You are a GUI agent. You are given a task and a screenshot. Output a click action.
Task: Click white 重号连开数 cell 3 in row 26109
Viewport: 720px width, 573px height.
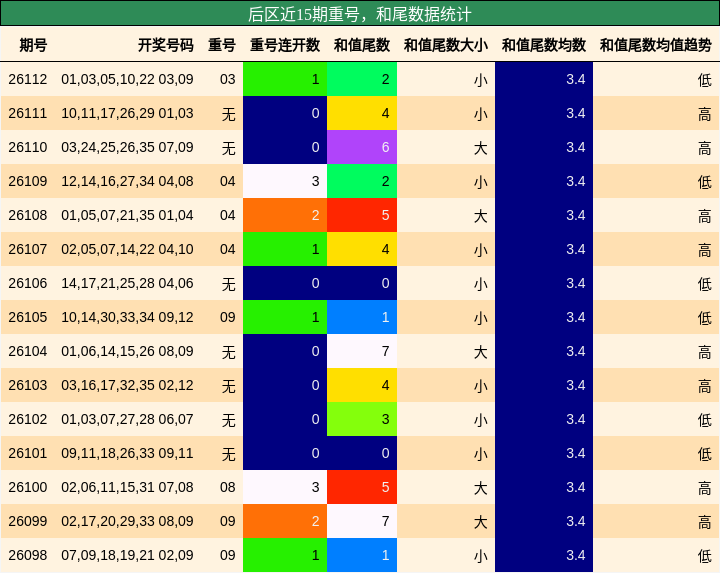click(285, 181)
